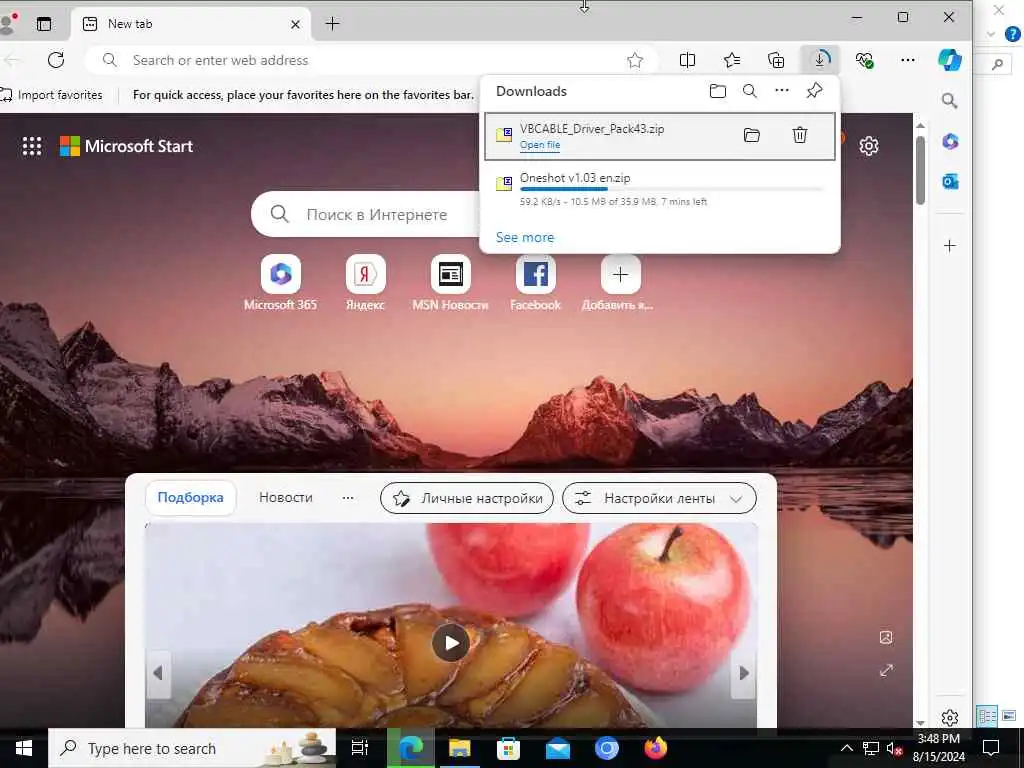Open the Microsoft 365 quick link

[x=281, y=283]
